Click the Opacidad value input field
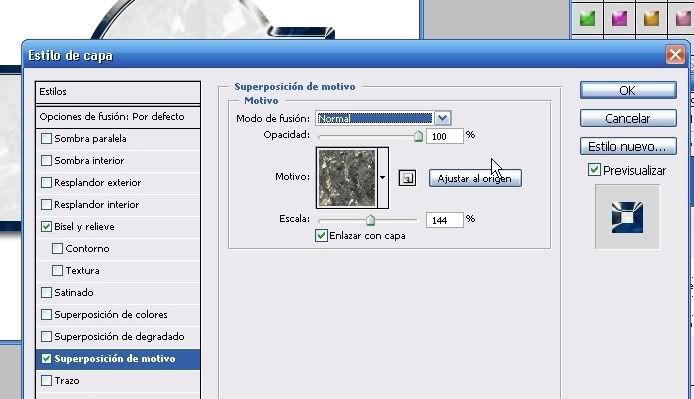Viewport: 694px width, 399px height. [444, 136]
